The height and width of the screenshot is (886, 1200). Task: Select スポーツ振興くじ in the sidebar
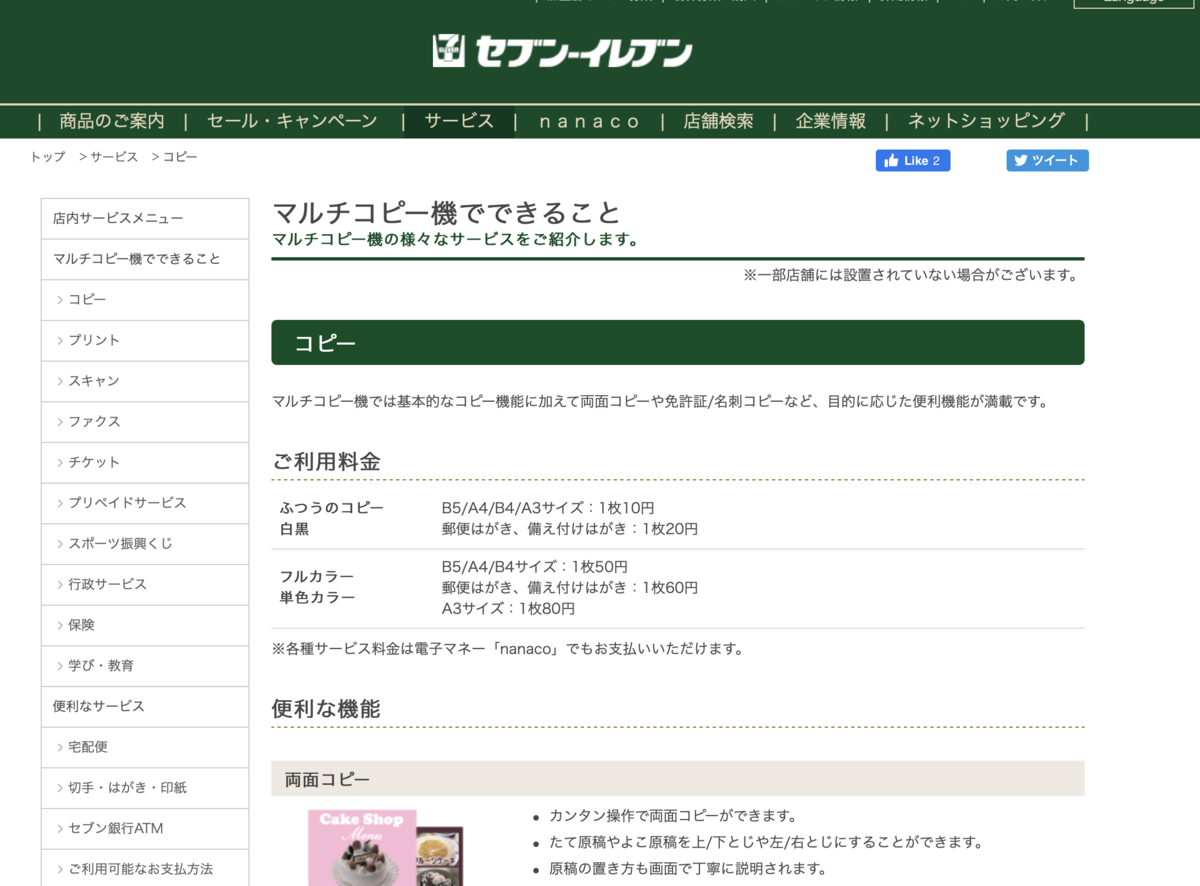pos(145,544)
